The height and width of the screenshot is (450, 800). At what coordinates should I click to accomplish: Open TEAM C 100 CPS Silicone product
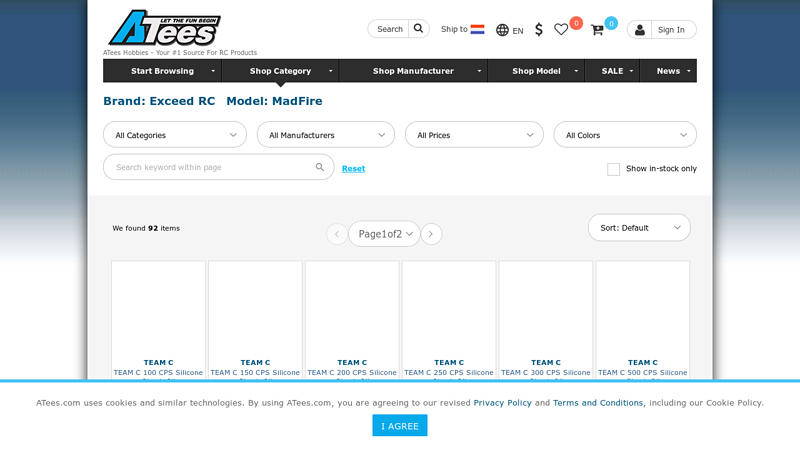pyautogui.click(x=158, y=373)
